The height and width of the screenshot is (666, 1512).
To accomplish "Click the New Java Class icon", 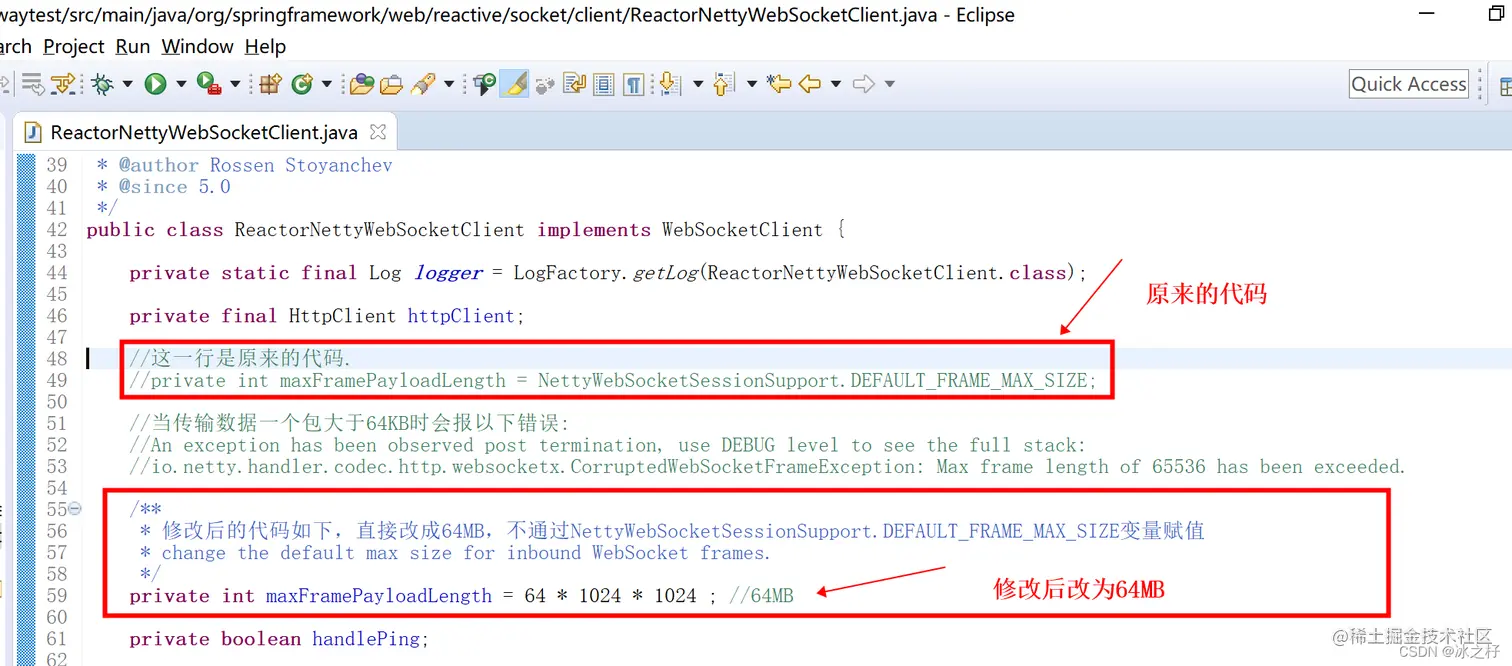I will pos(302,84).
